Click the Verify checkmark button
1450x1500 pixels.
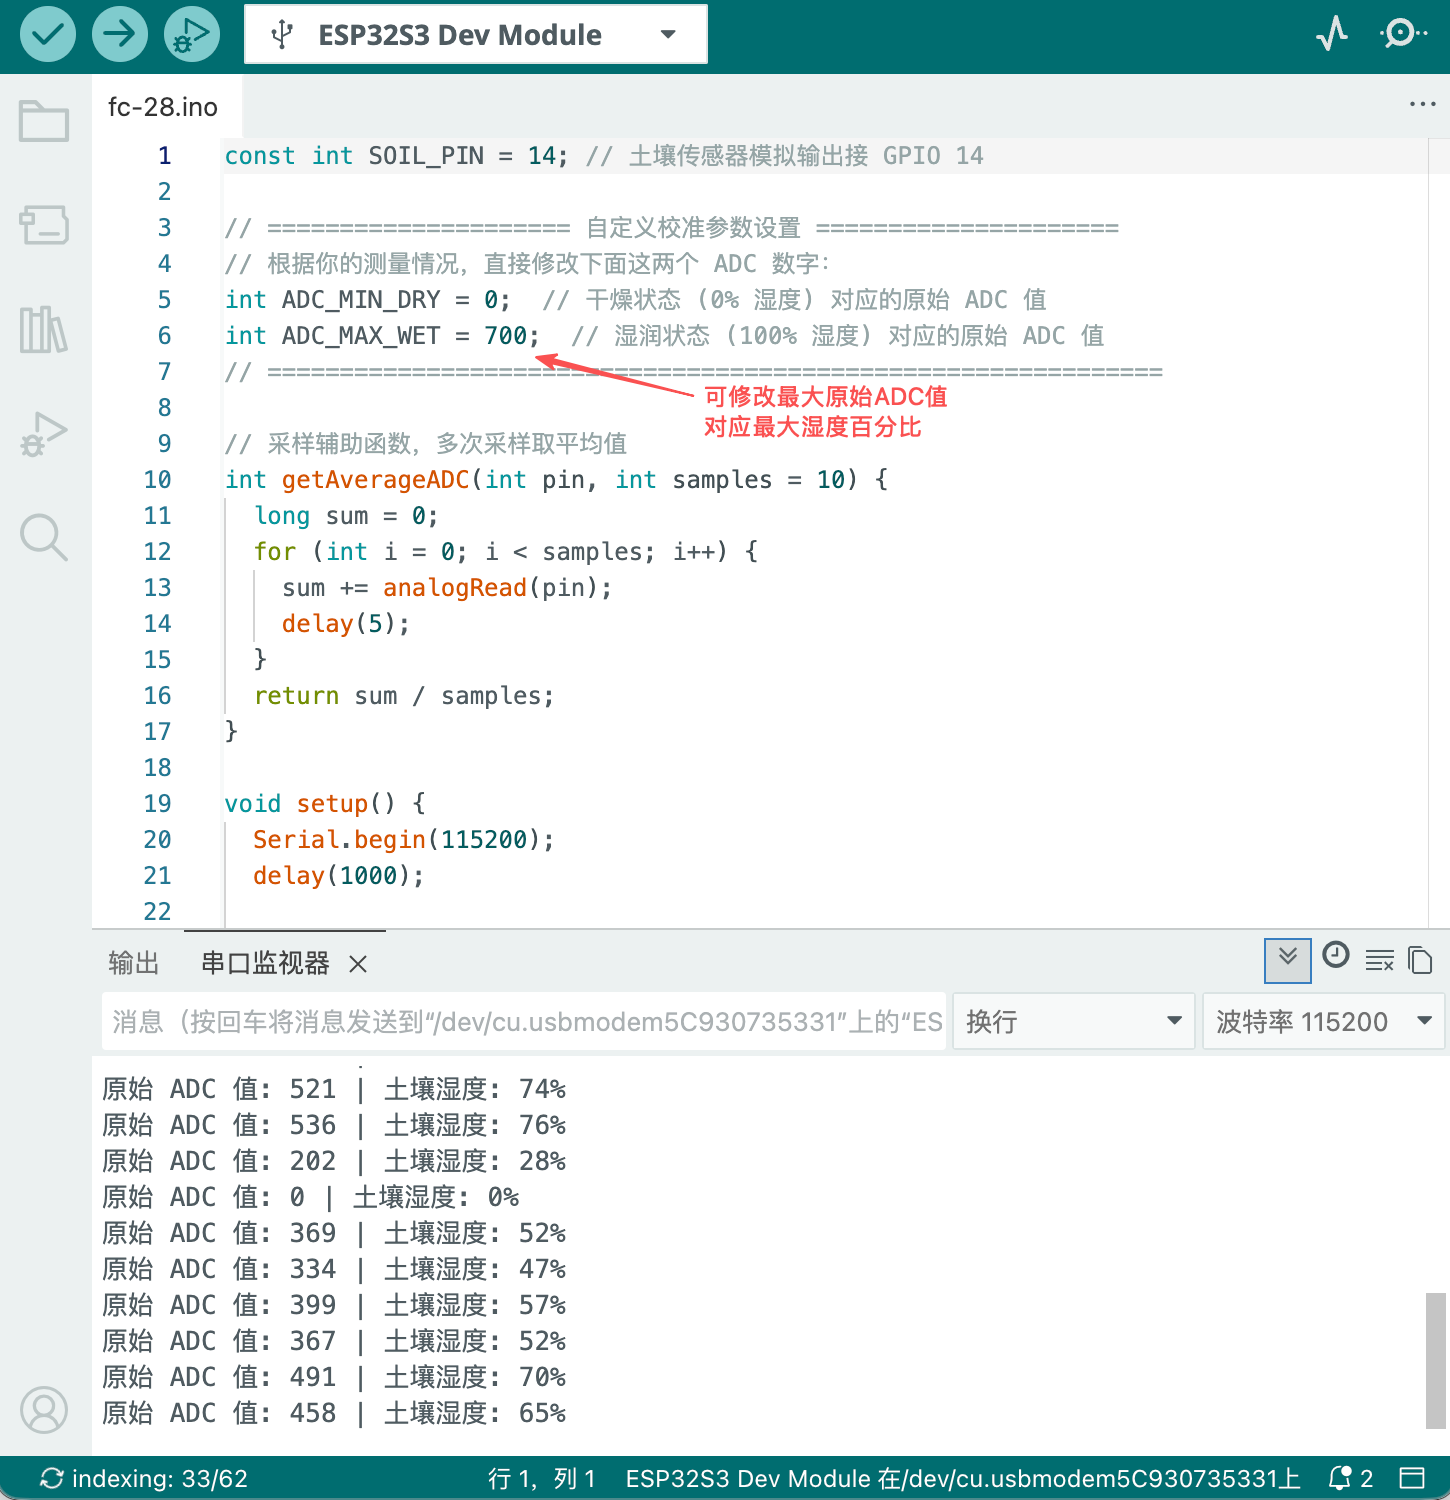click(48, 34)
